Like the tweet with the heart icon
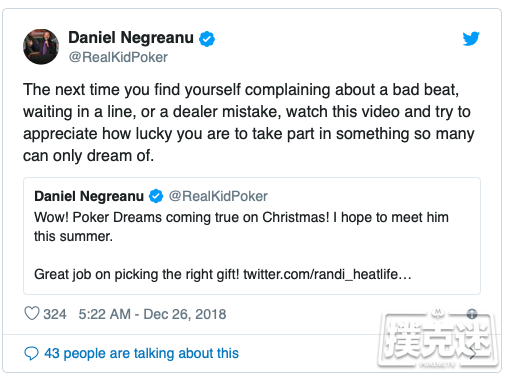510x380 pixels. 32,314
